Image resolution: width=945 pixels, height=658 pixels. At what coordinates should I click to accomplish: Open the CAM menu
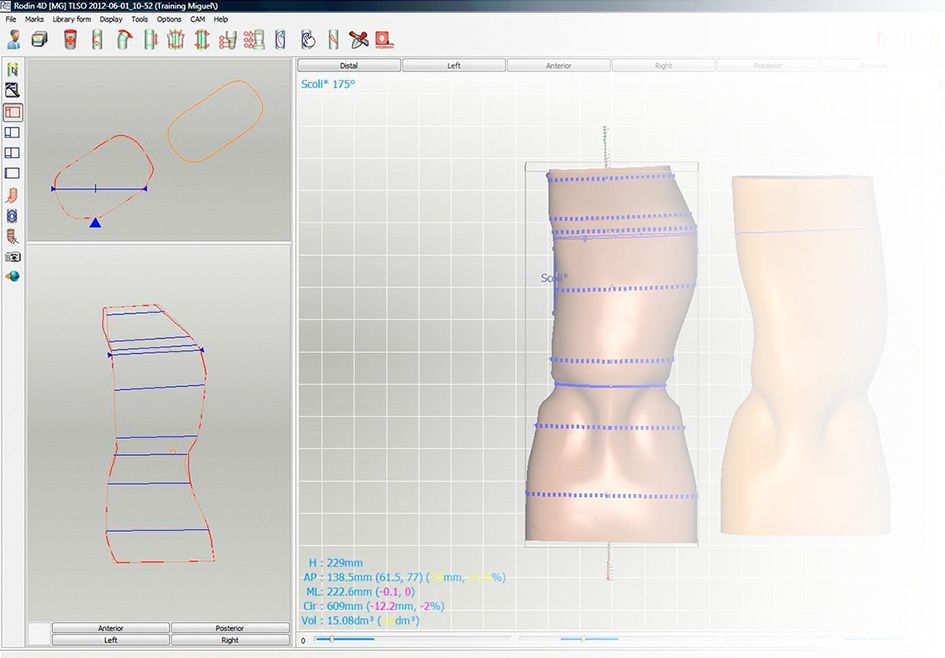198,19
